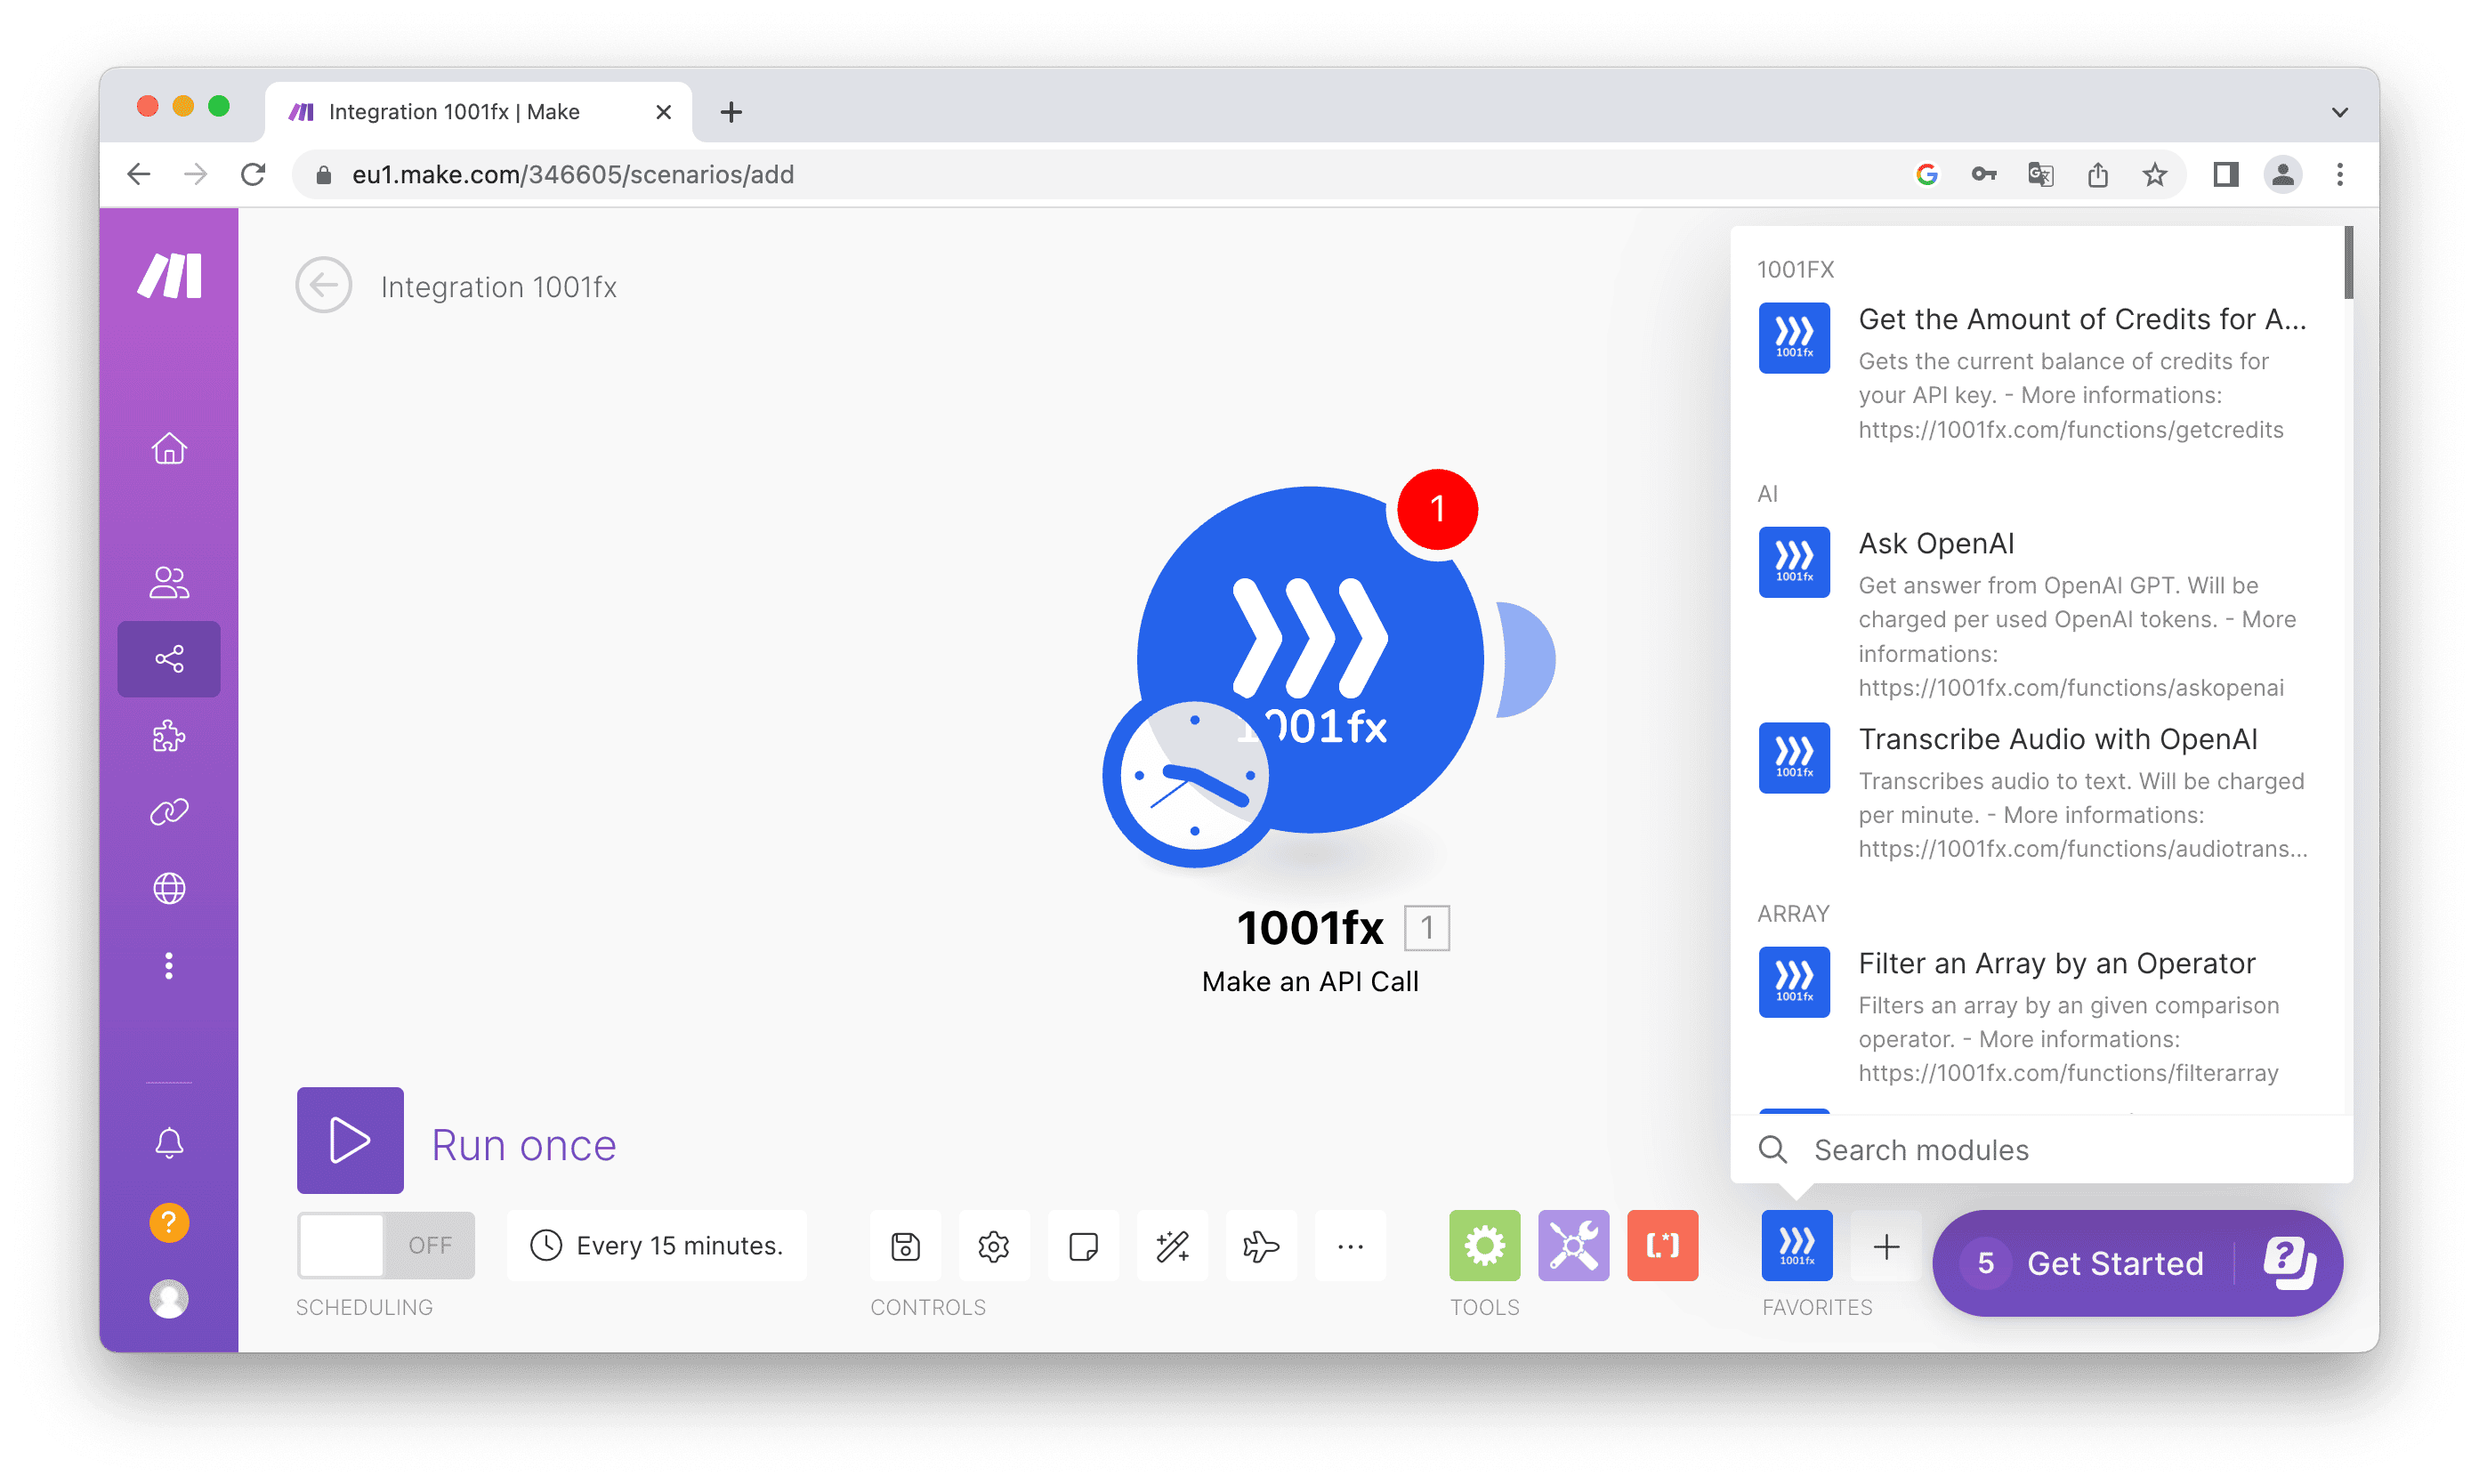The height and width of the screenshot is (1484, 2479).
Task: Expand the three-dots controls menu
Action: [x=1350, y=1246]
